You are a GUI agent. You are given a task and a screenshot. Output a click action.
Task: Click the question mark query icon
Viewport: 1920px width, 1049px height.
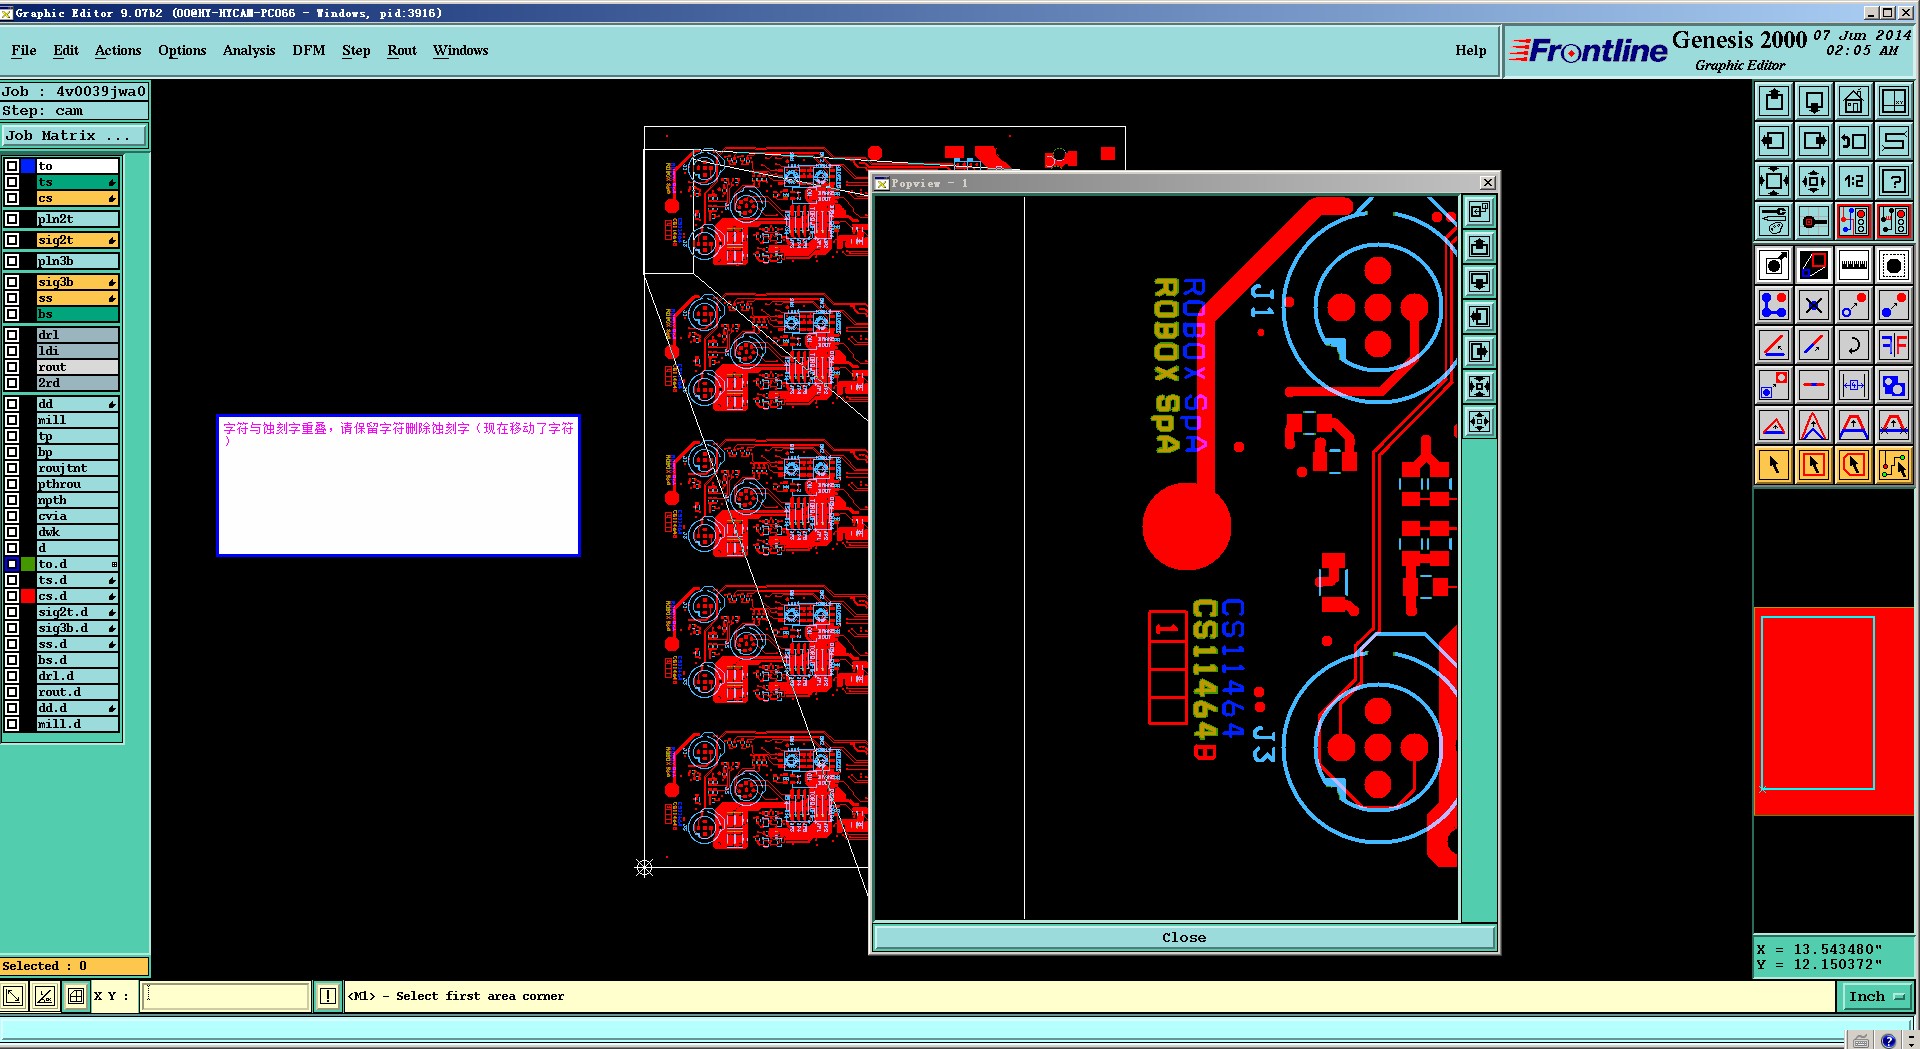tap(1894, 181)
